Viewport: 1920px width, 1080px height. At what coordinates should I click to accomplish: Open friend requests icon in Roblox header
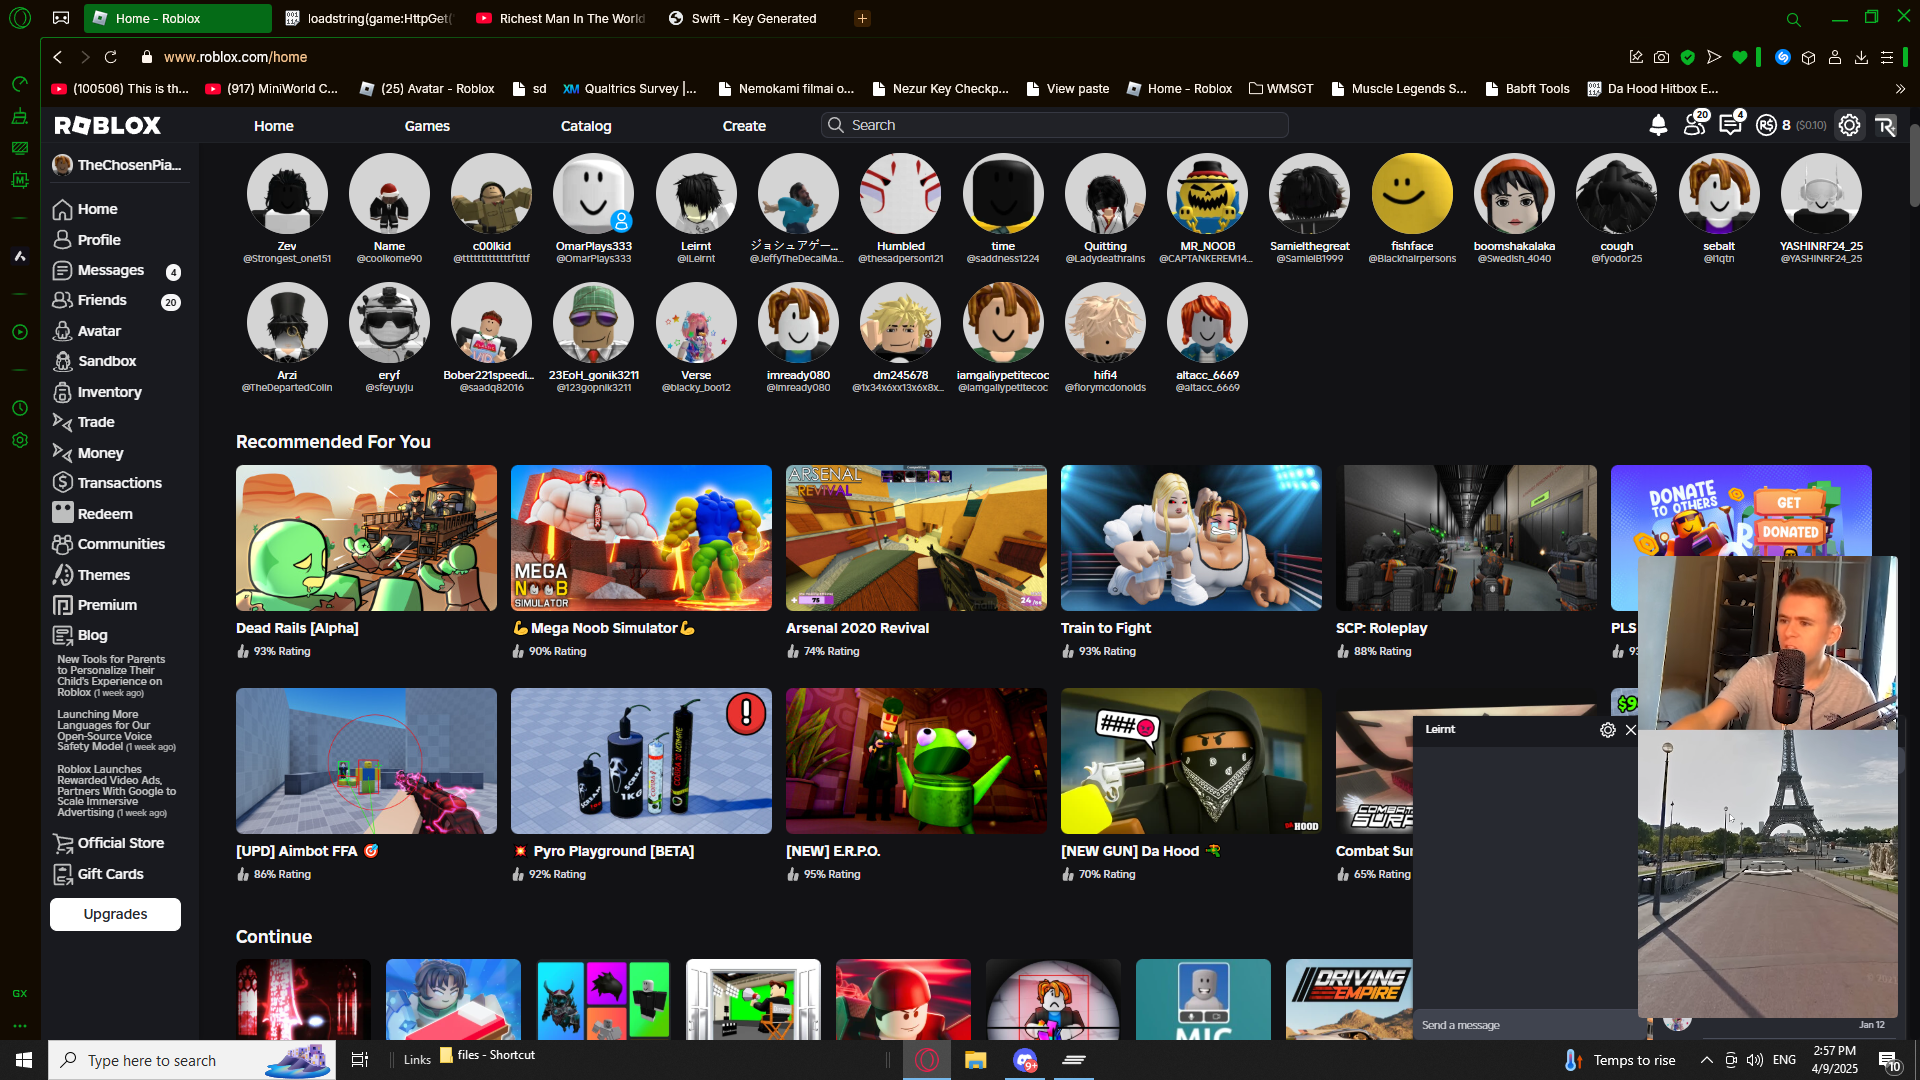(x=1696, y=124)
